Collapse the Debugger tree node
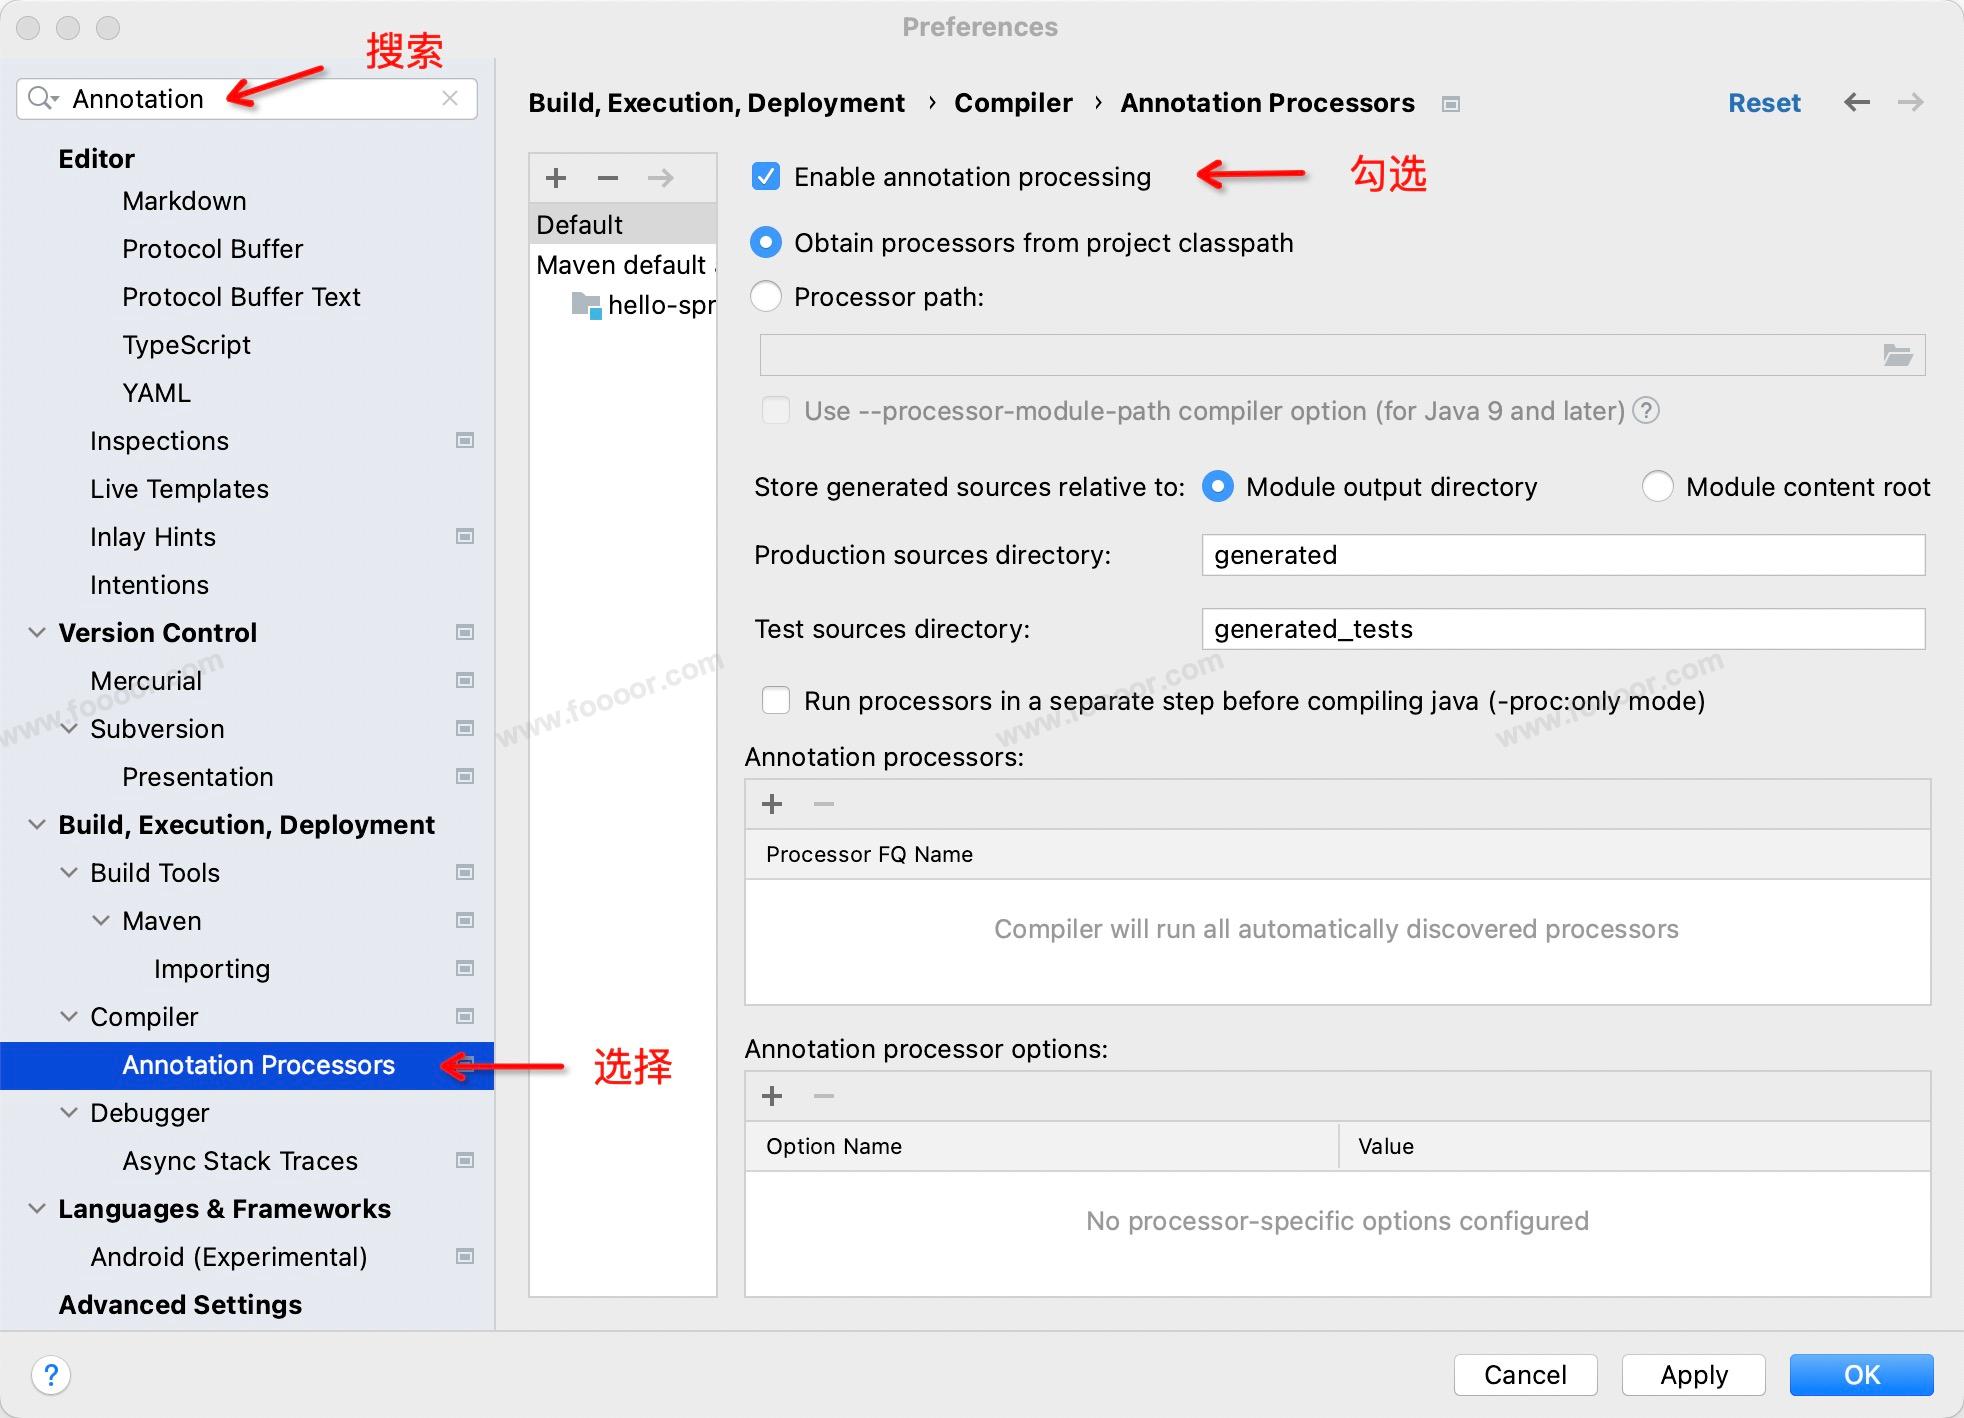Viewport: 1964px width, 1418px height. click(x=69, y=1112)
